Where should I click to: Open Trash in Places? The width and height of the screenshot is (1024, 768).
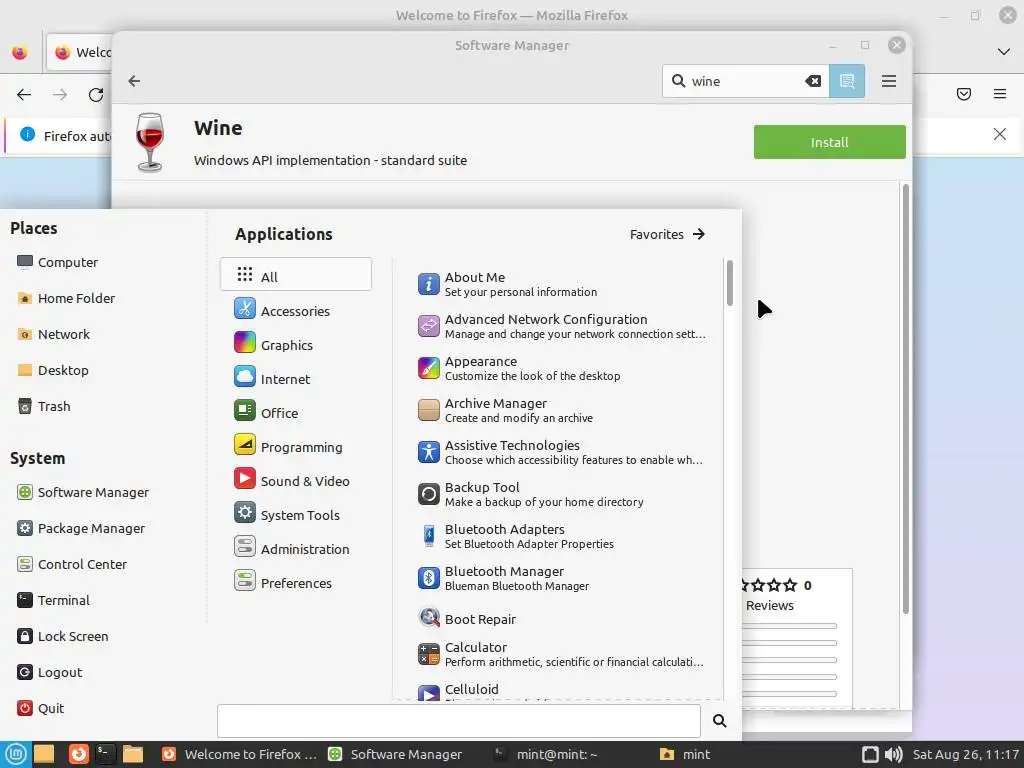(44, 406)
